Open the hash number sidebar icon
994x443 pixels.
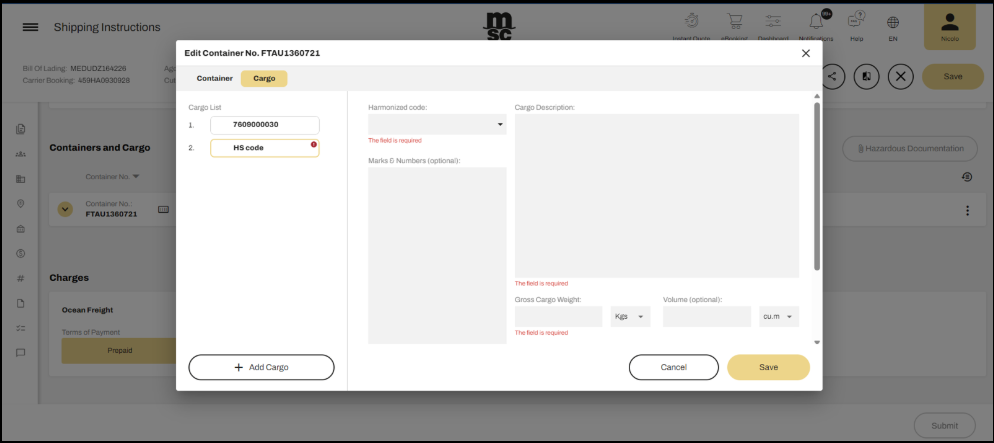pyautogui.click(x=20, y=278)
